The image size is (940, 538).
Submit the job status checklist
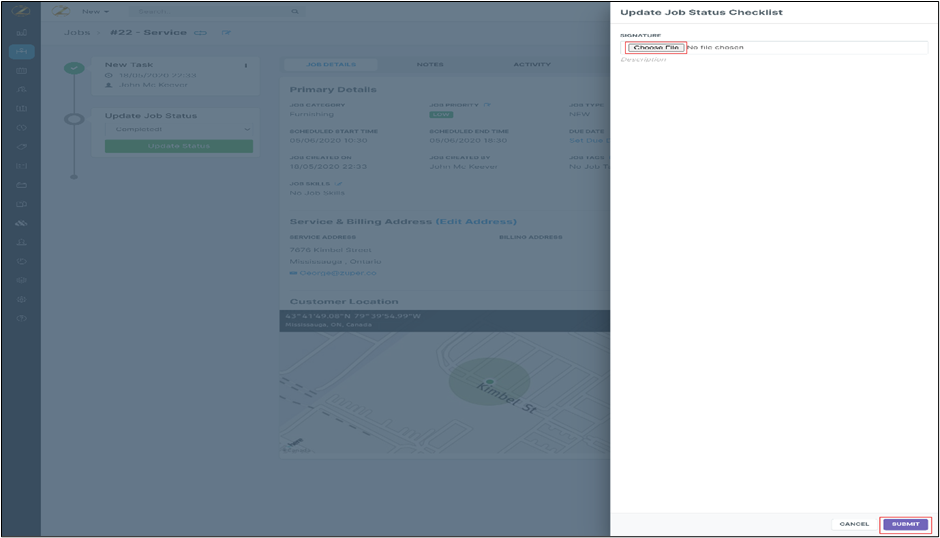click(905, 524)
